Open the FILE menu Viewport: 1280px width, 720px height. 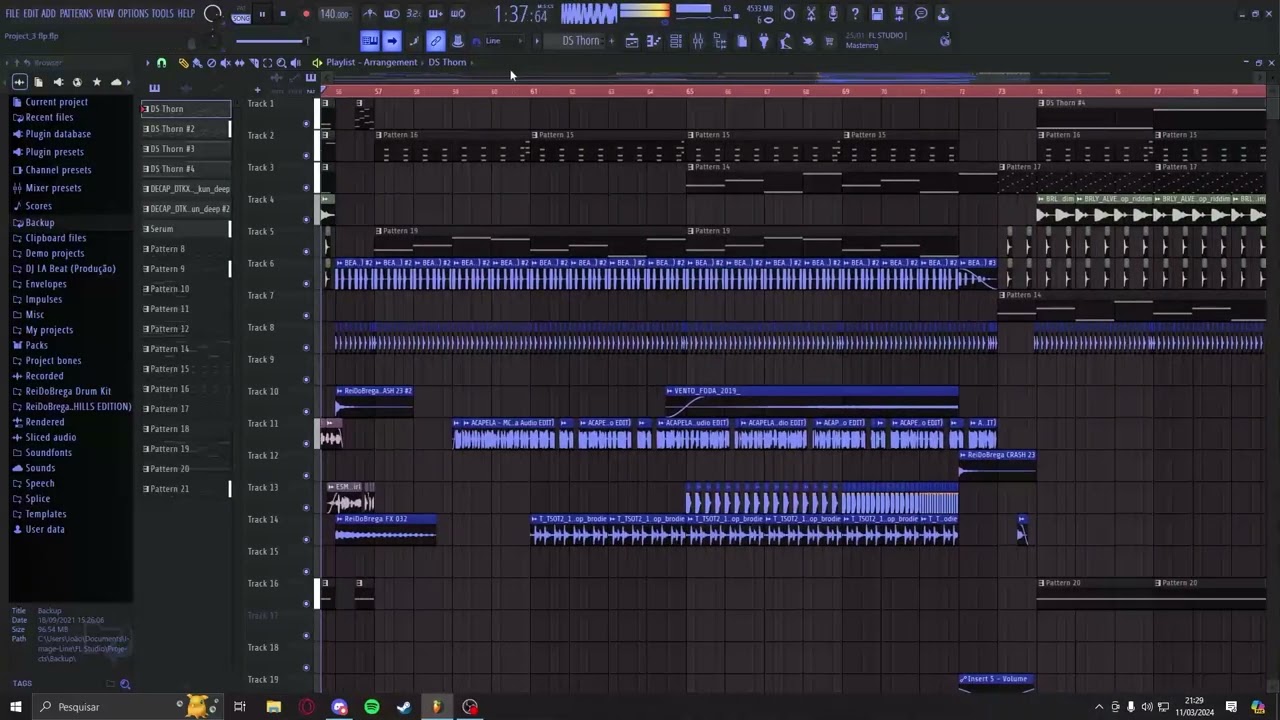(x=12, y=14)
